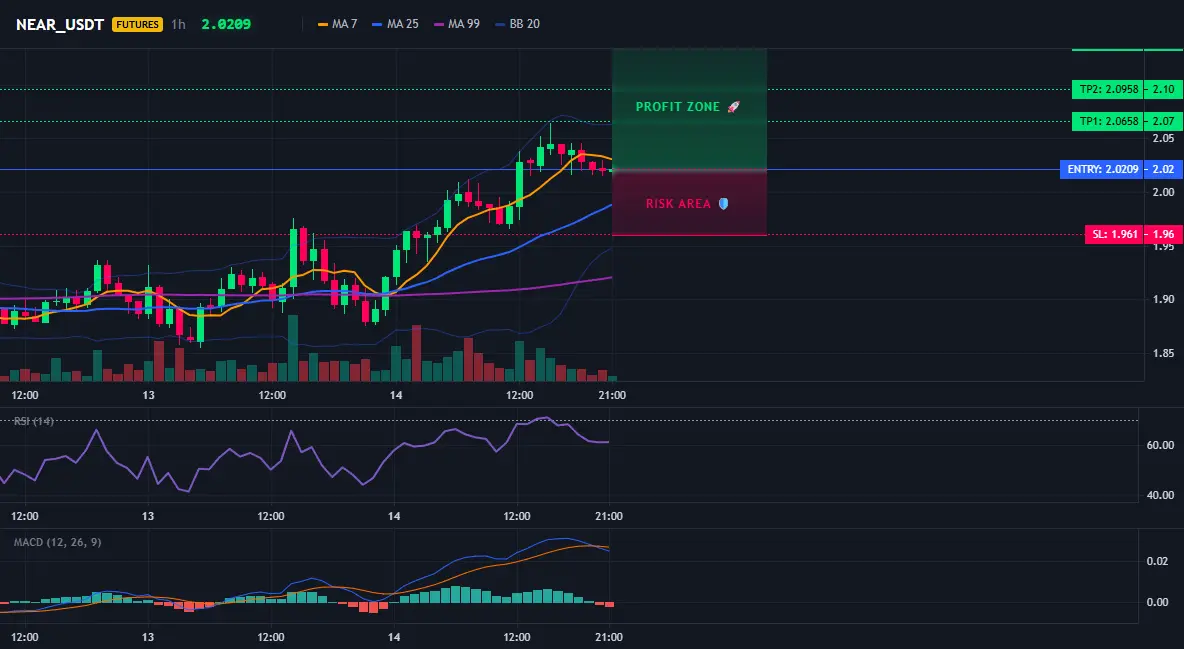Select the ENTRY: 2.0209 price label

[1101, 169]
